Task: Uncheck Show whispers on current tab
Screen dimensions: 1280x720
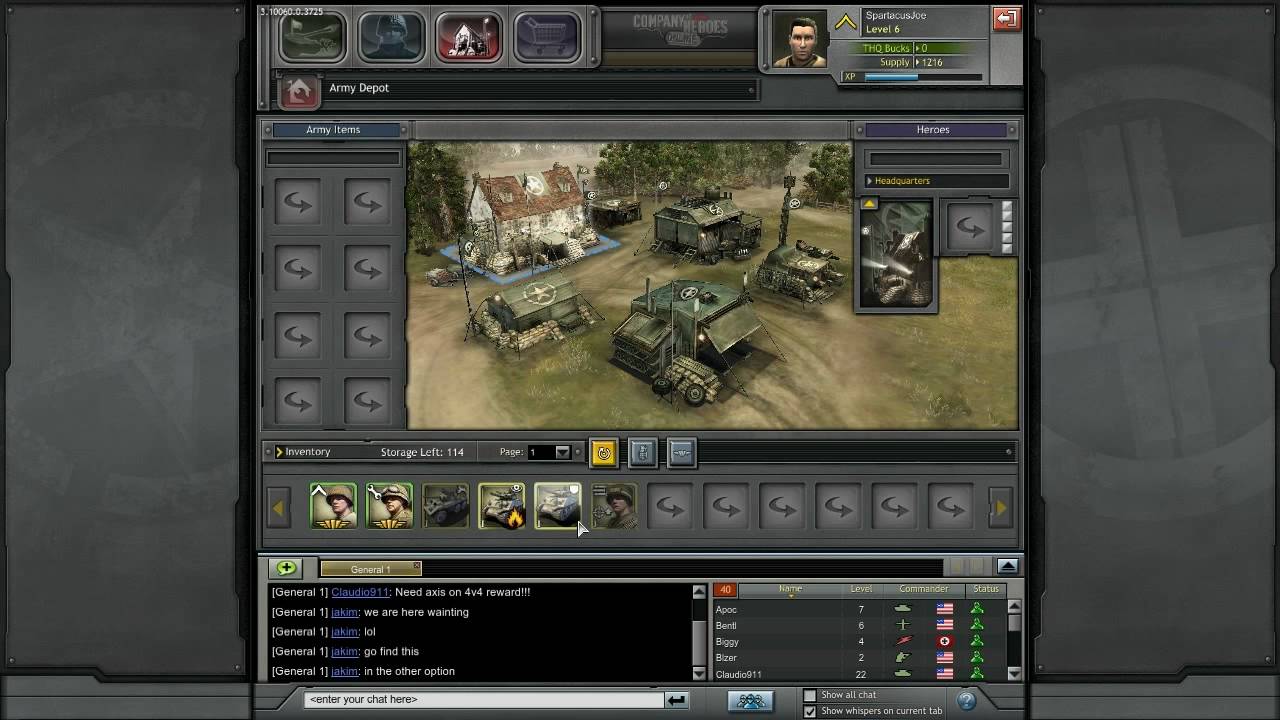Action: click(810, 711)
